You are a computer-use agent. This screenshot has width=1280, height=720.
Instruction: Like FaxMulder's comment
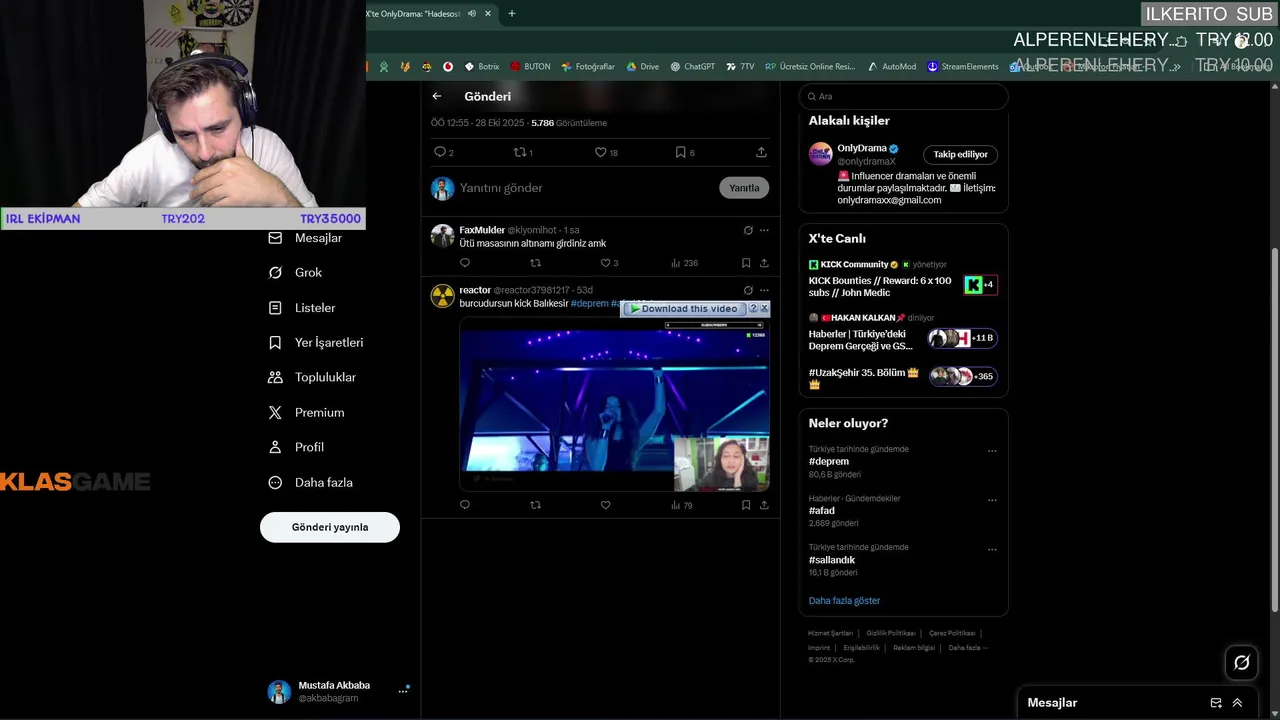click(605, 263)
